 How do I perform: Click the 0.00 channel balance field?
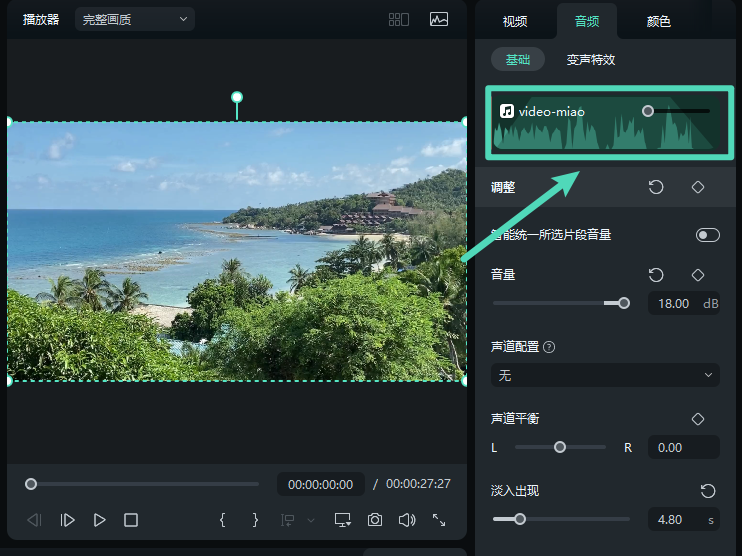tap(684, 447)
